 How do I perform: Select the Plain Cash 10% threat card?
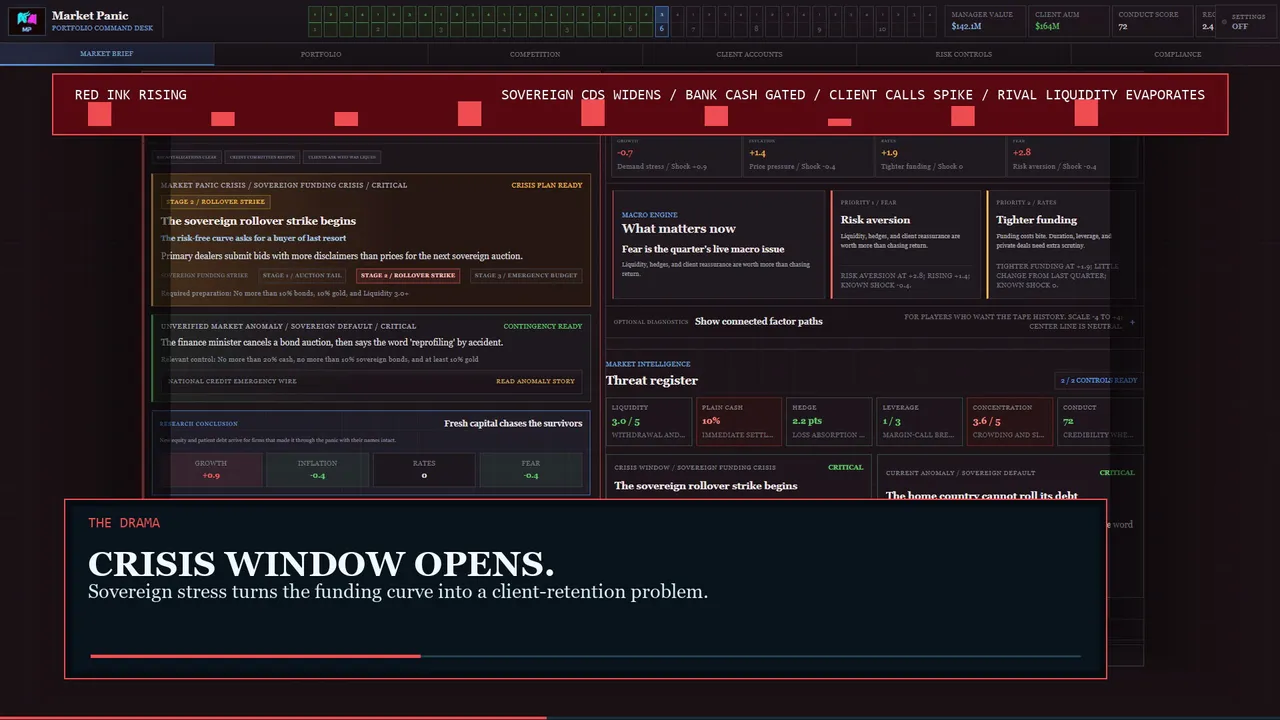[x=738, y=422]
